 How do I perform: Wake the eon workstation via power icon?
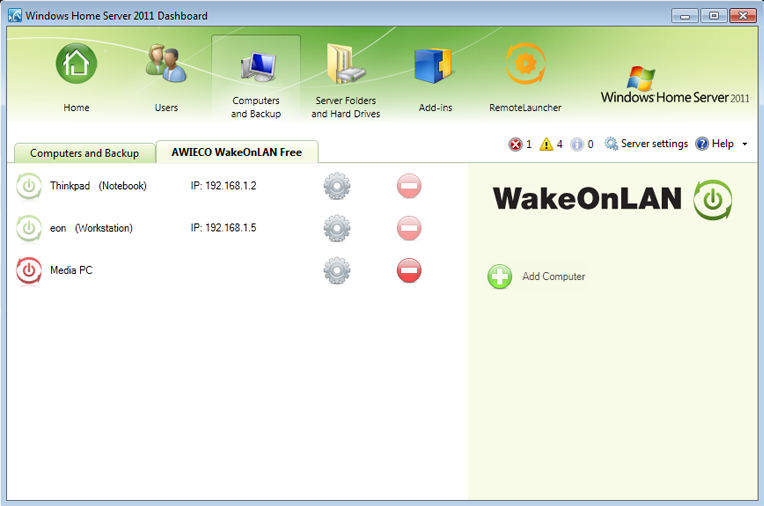click(x=29, y=228)
